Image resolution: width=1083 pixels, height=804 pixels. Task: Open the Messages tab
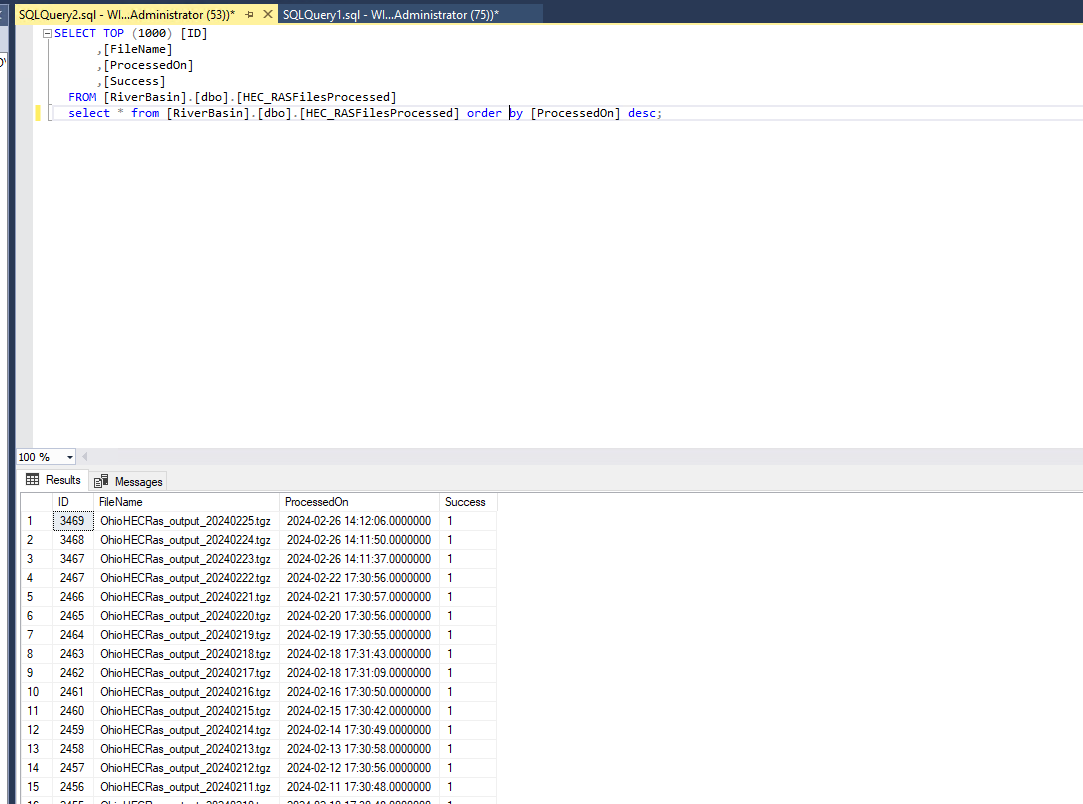(129, 481)
